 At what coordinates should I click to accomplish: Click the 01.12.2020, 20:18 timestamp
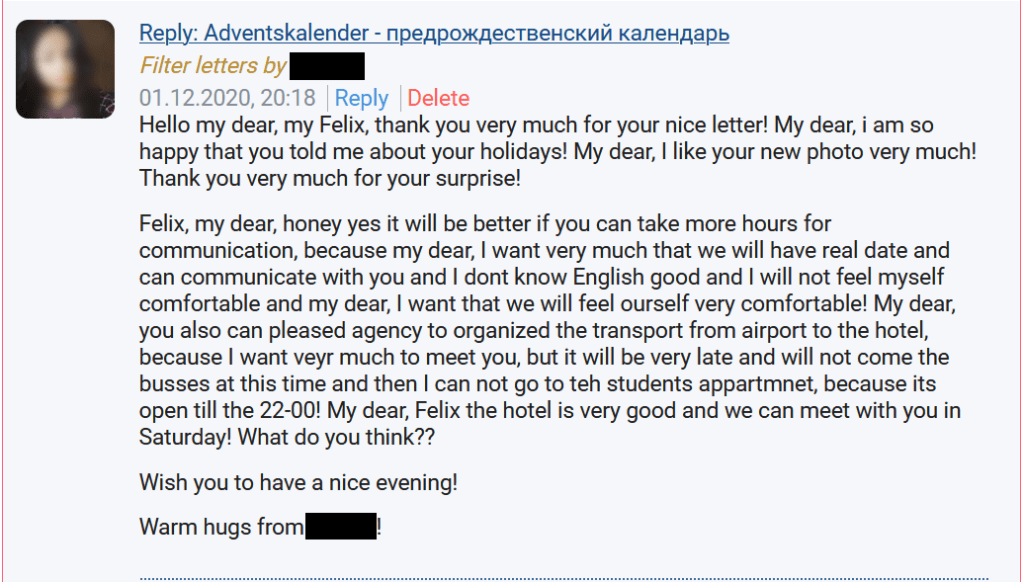(x=227, y=98)
